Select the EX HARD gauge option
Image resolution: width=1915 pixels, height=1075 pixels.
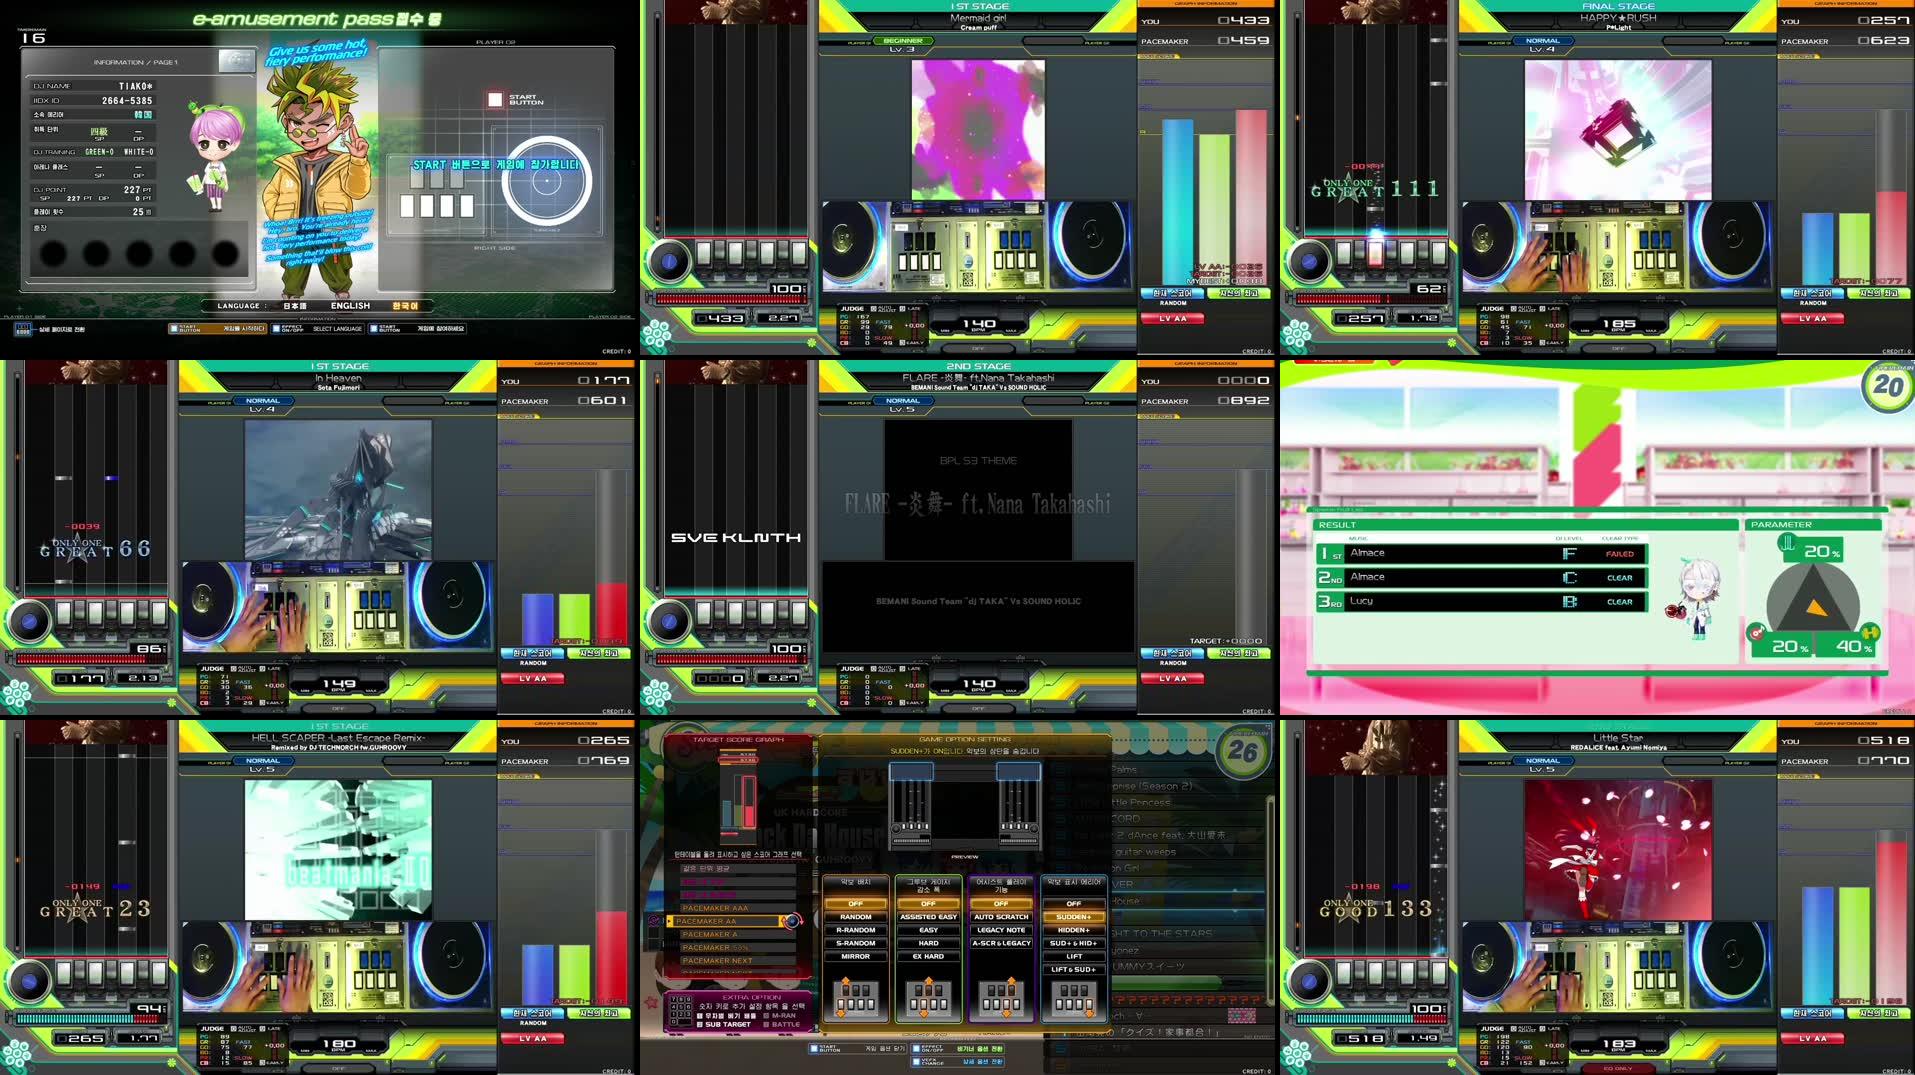click(x=928, y=957)
